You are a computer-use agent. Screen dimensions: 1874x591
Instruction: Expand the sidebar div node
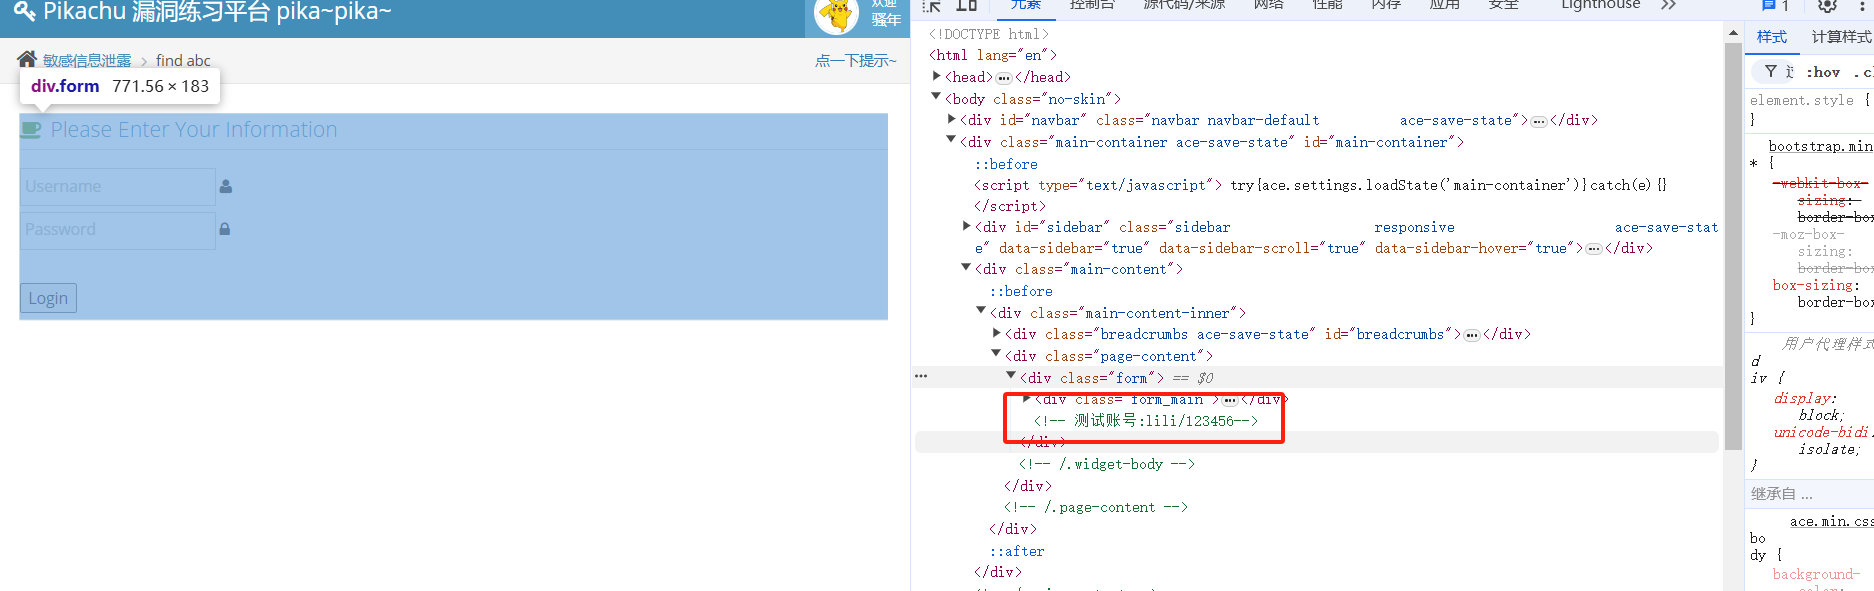pyautogui.click(x=967, y=226)
